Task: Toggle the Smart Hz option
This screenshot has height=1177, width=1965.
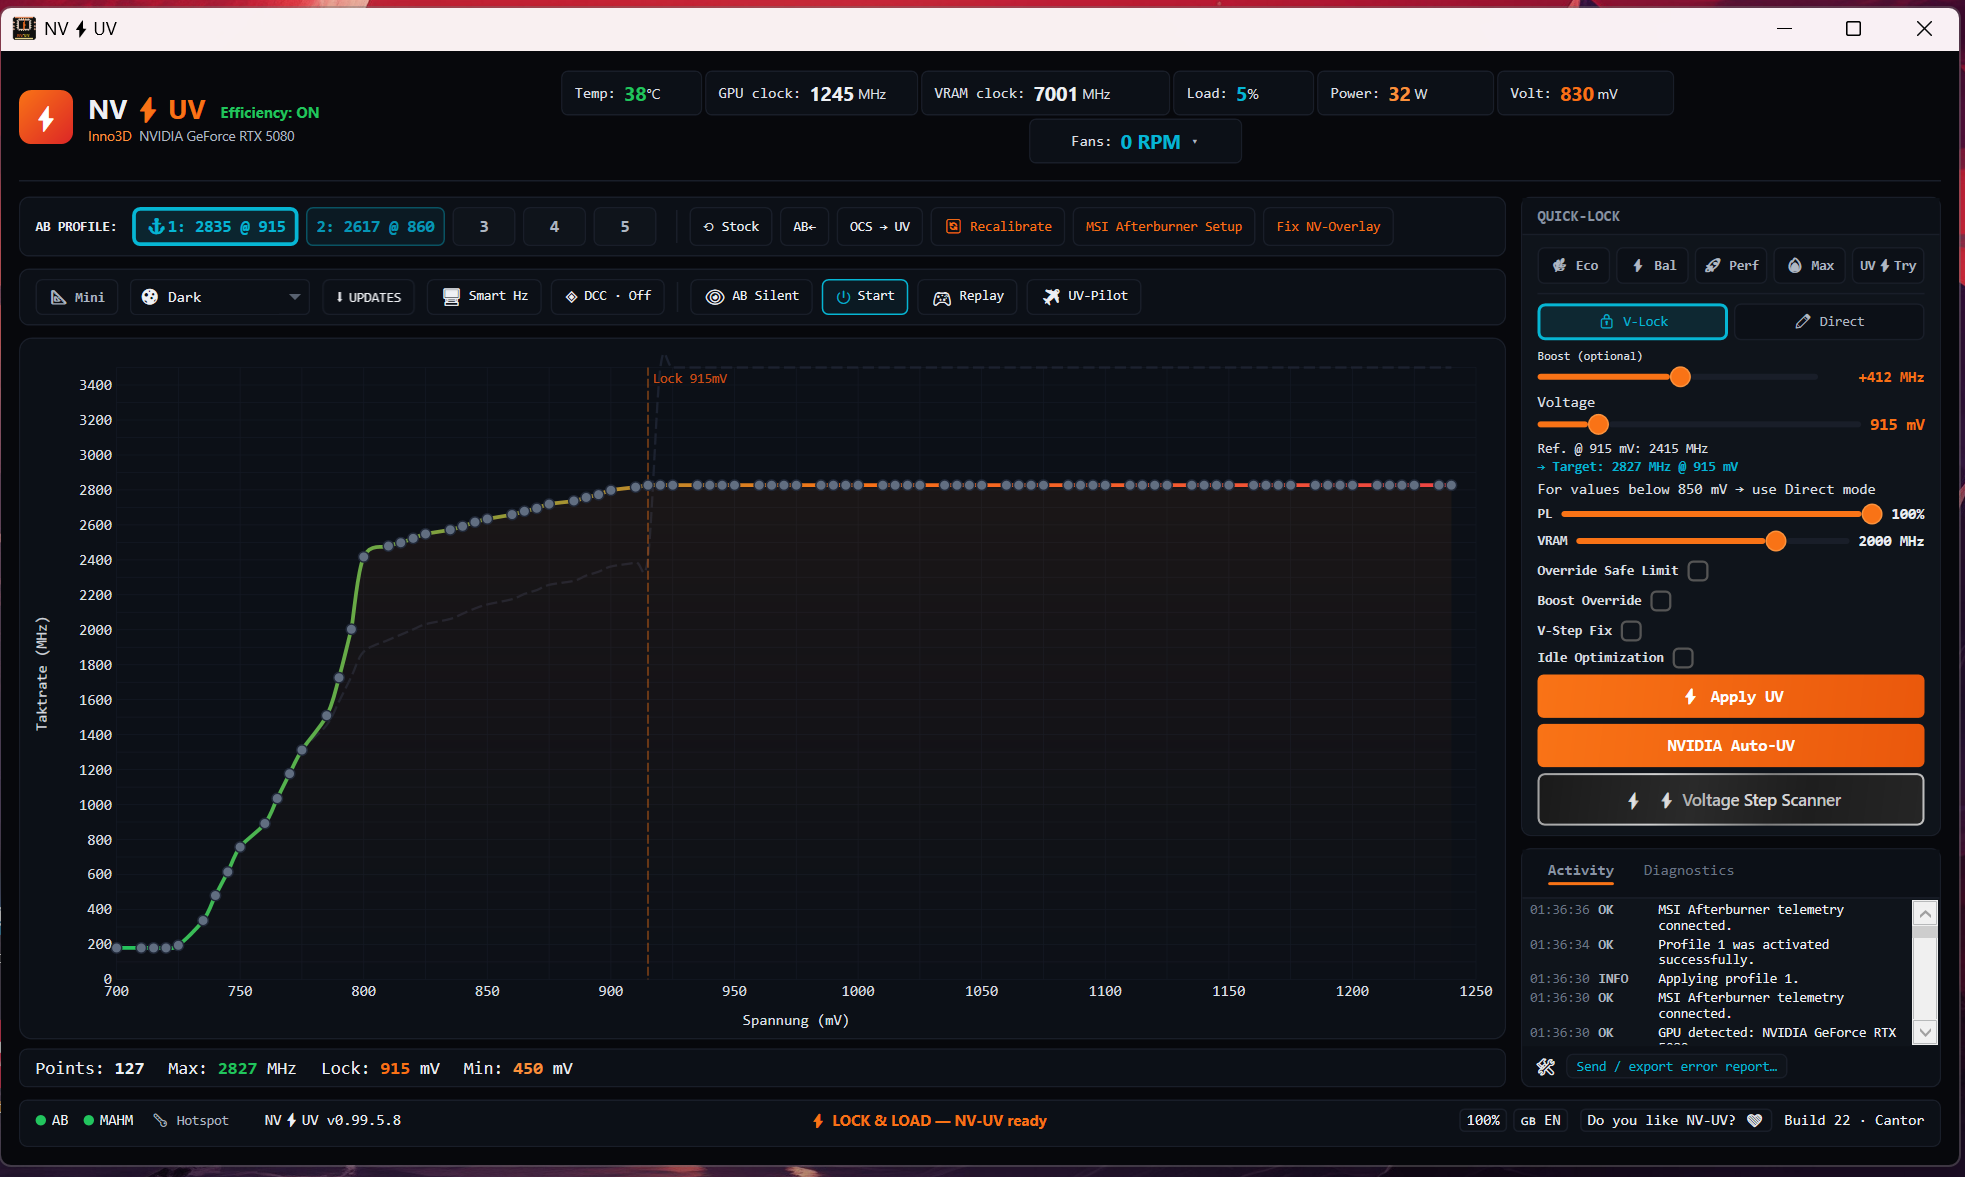Action: tap(485, 296)
